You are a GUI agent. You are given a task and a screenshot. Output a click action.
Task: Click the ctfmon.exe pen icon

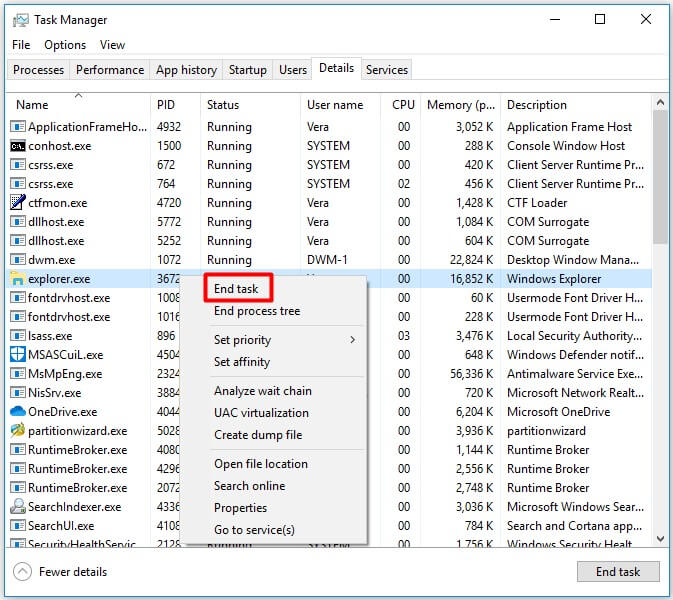coord(18,202)
